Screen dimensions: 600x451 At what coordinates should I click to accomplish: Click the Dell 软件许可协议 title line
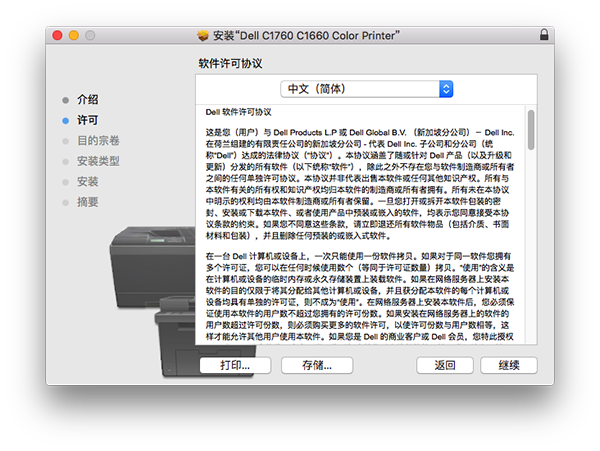(238, 112)
